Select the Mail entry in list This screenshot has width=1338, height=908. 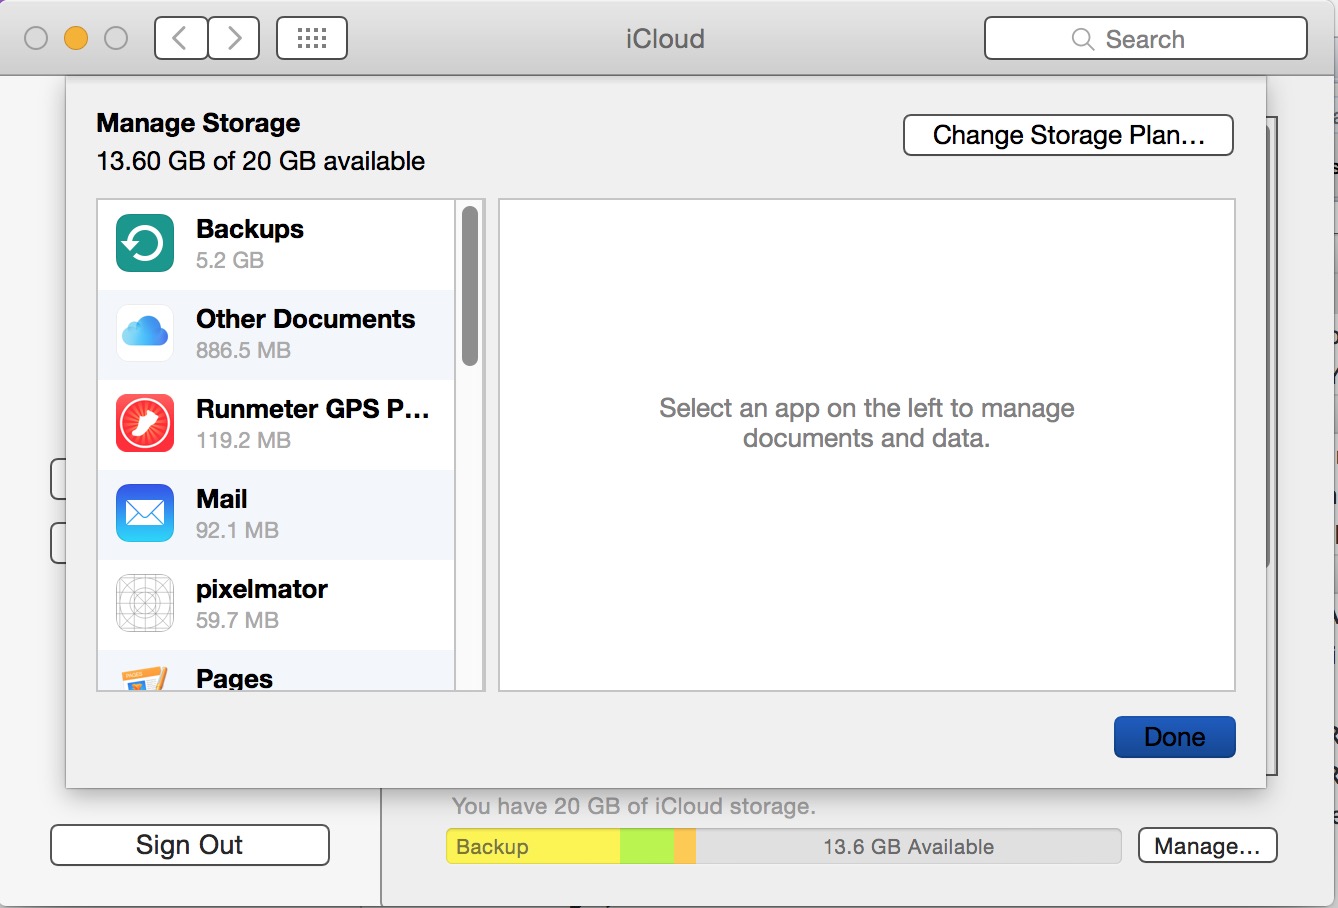(276, 515)
